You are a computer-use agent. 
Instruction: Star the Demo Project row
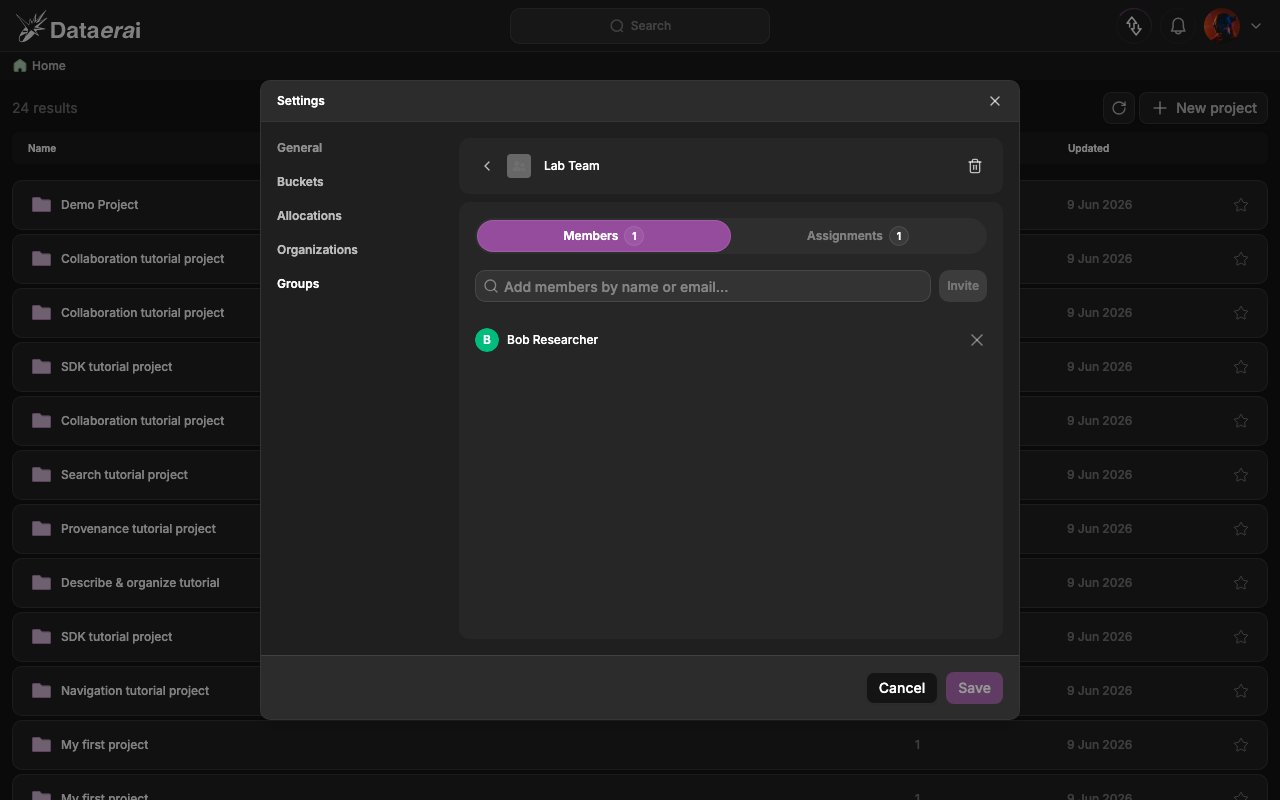(x=1241, y=205)
